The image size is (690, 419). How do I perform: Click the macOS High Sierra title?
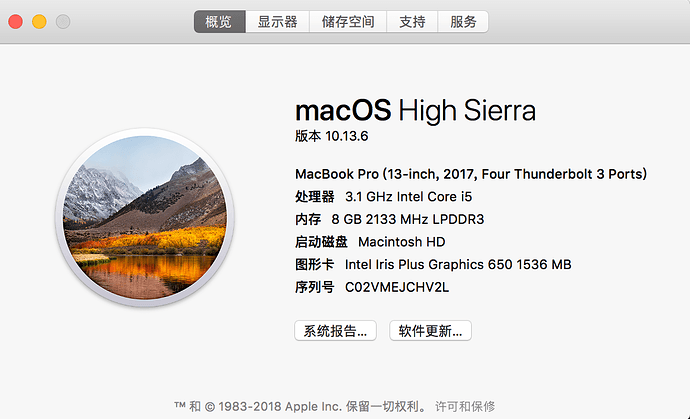tap(415, 110)
